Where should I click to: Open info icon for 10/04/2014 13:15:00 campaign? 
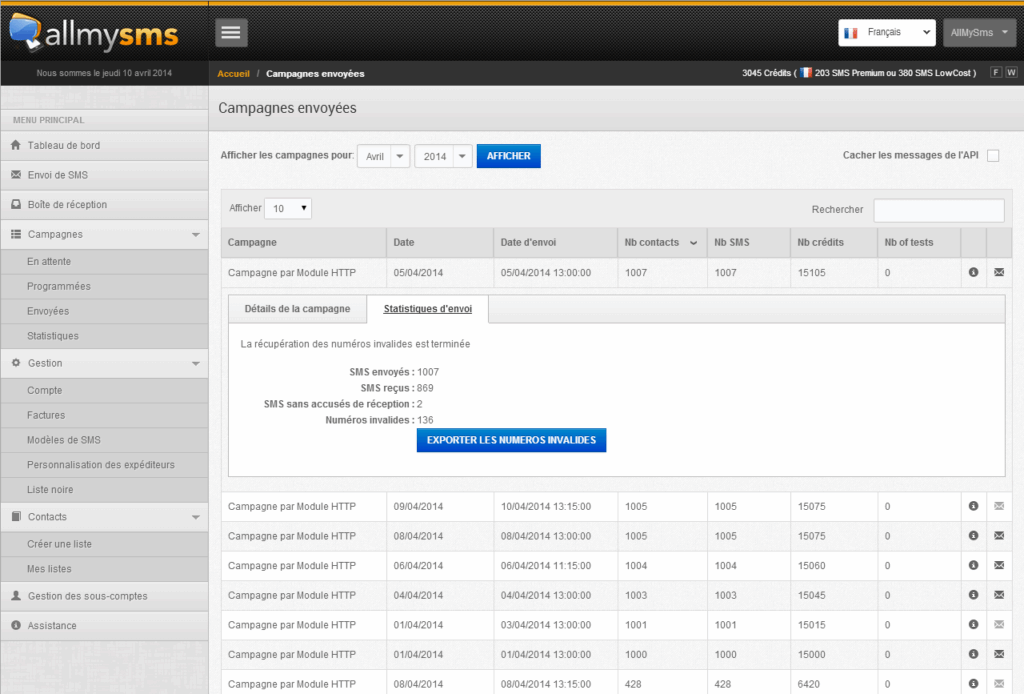coord(973,506)
